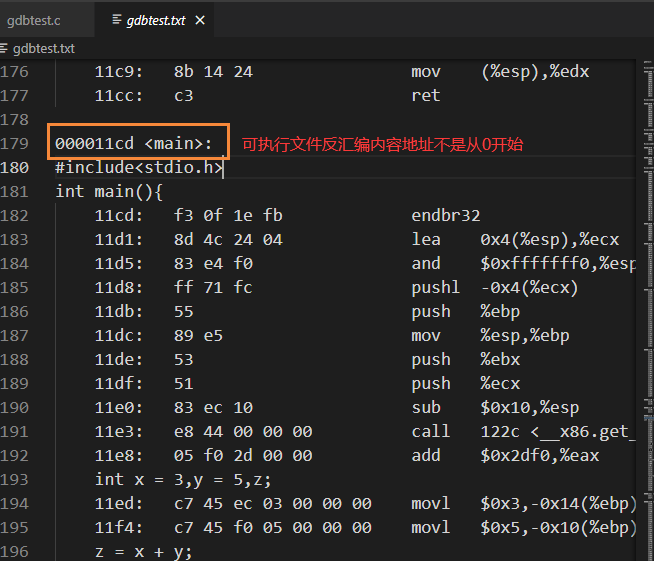The width and height of the screenshot is (654, 561).
Task: Select line number 177 in gutter
Action: click(x=15, y=96)
